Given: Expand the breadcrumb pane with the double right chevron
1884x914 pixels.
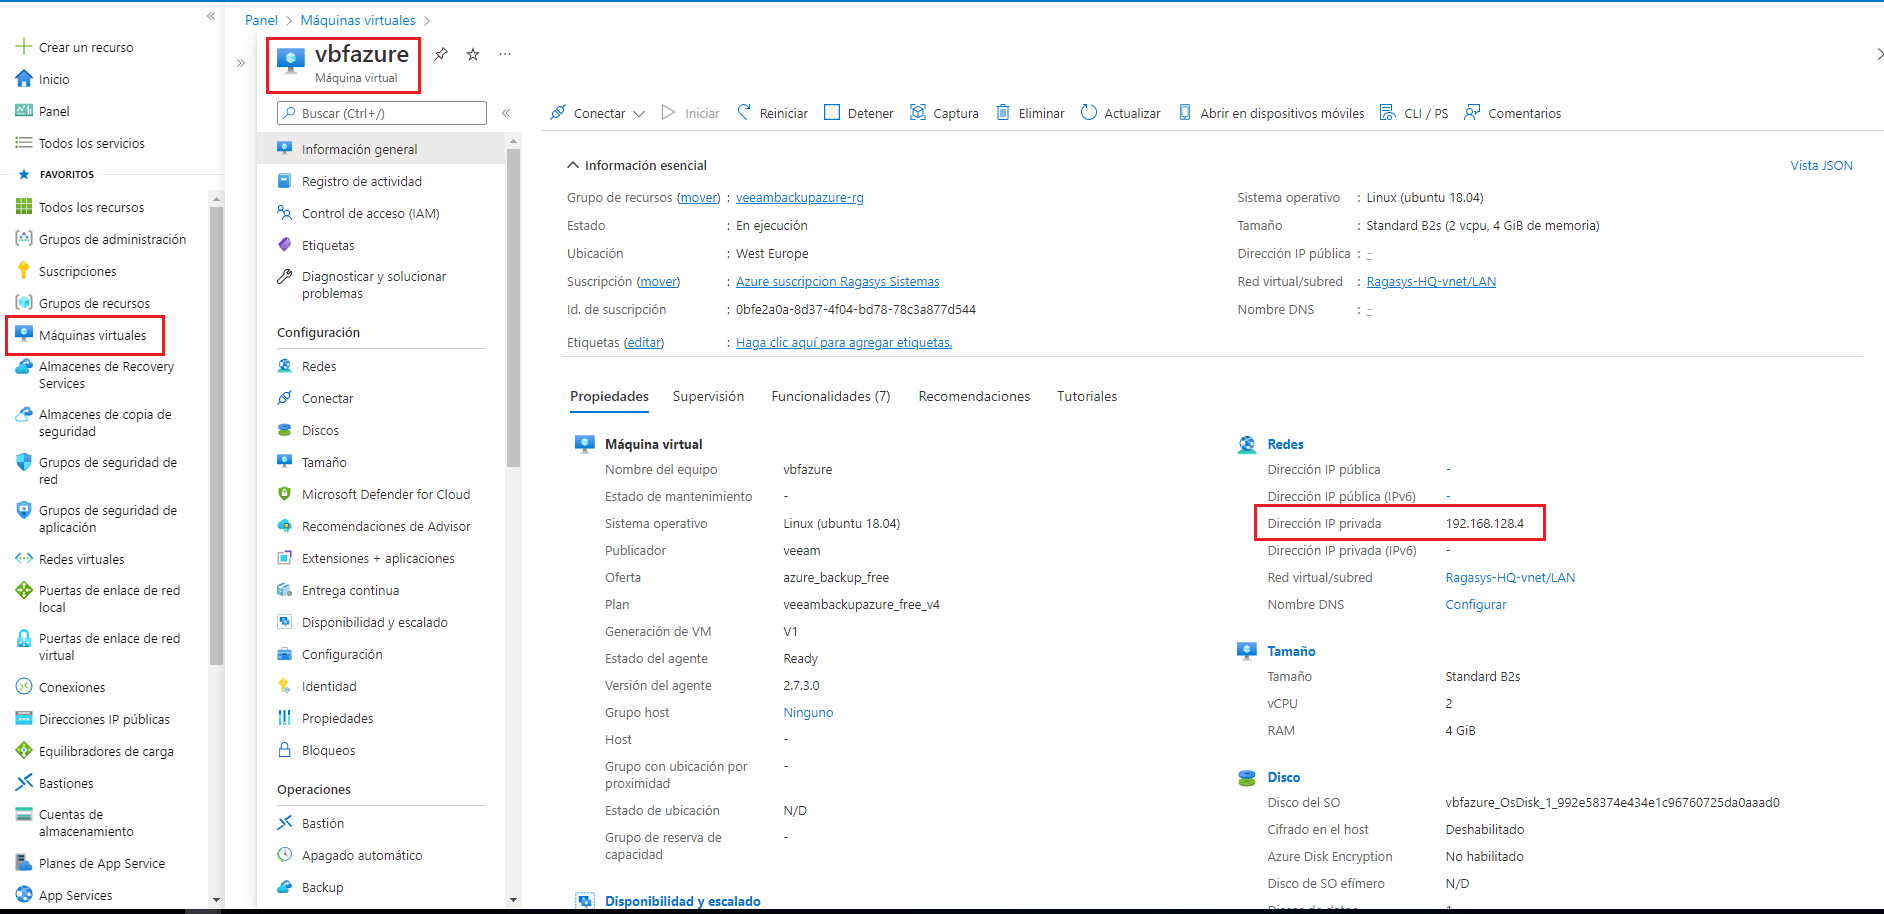Looking at the screenshot, I should coord(241,63).
